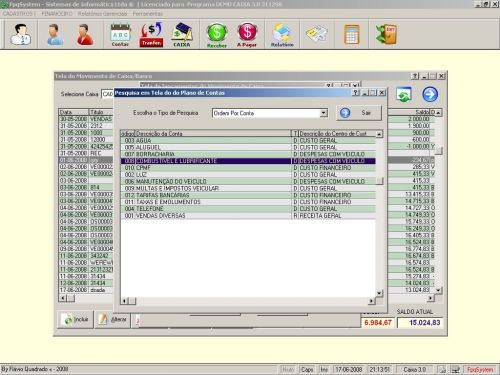Select the 007 BORRACHARIA account row
Viewport: 500px width, 375px height.
[x=248, y=154]
